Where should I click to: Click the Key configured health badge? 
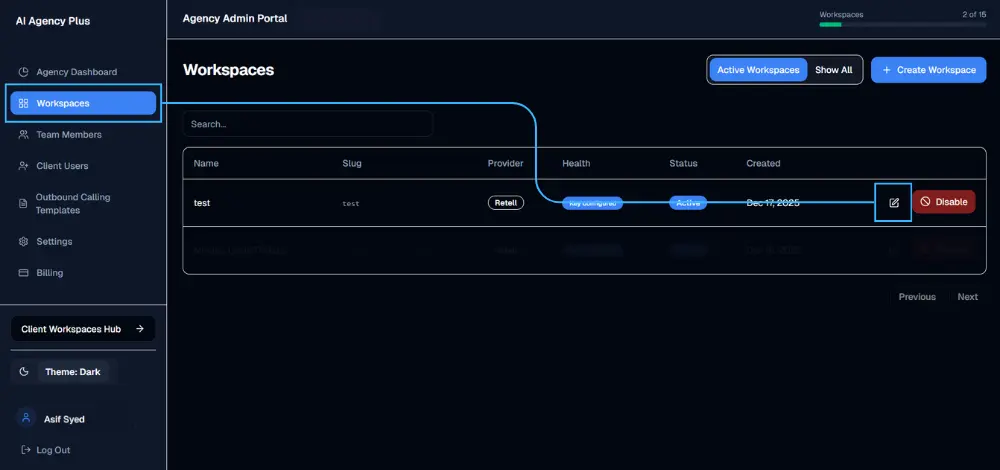[x=592, y=203]
